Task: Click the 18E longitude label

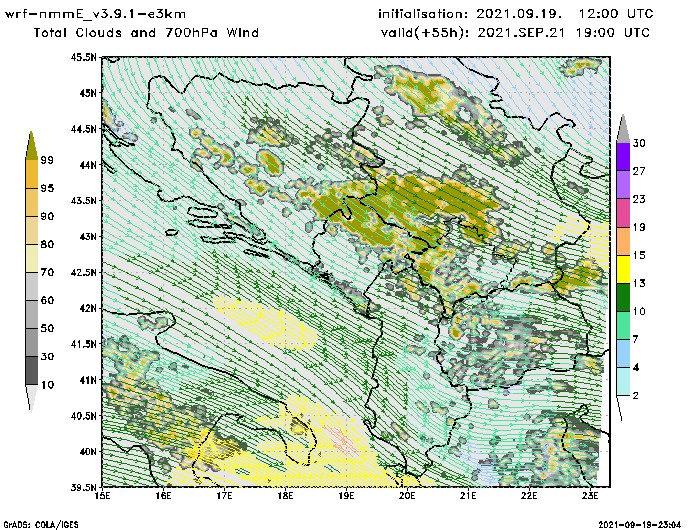Action: [285, 496]
